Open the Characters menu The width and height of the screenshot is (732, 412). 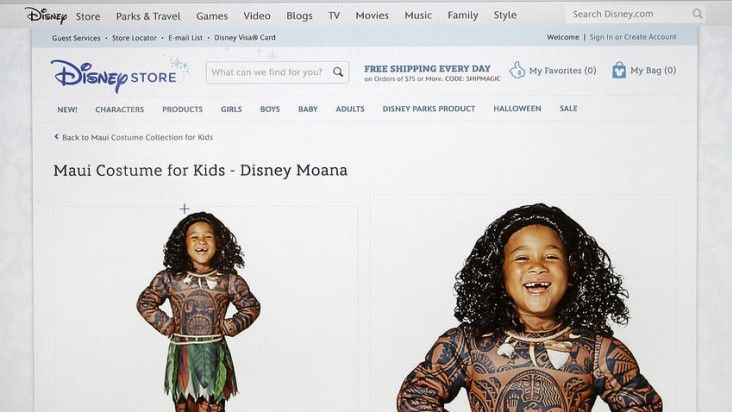120,109
